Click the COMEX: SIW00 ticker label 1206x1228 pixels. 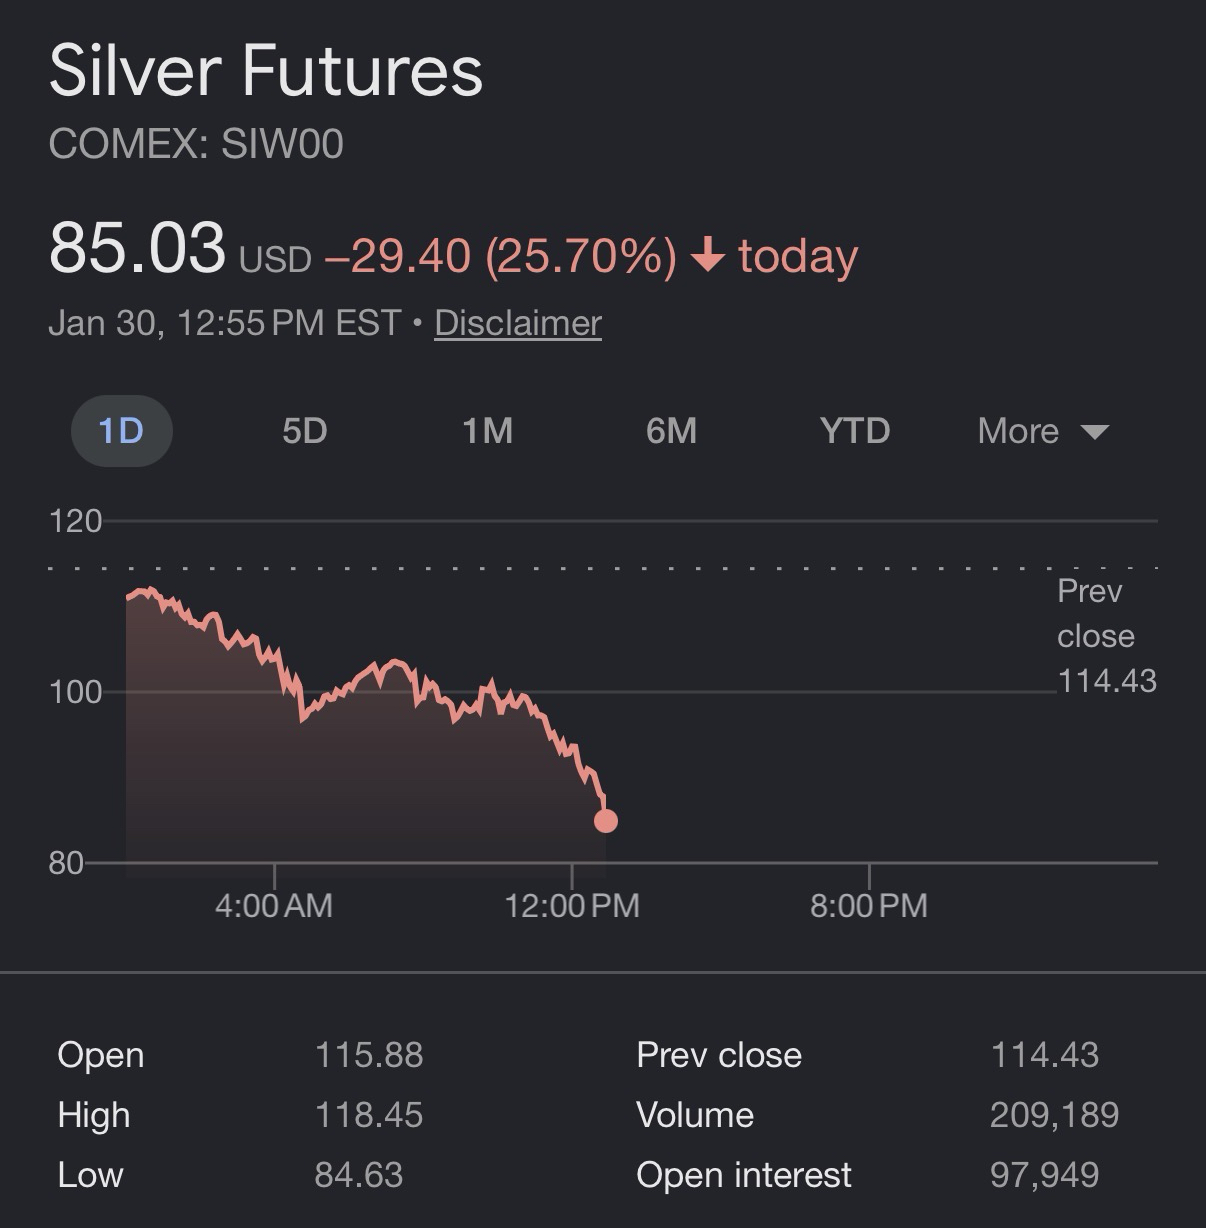(x=196, y=144)
